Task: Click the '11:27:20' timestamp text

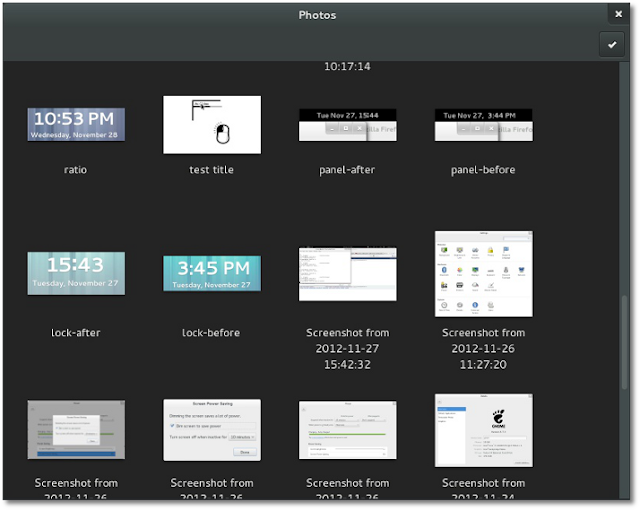Action: [483, 364]
